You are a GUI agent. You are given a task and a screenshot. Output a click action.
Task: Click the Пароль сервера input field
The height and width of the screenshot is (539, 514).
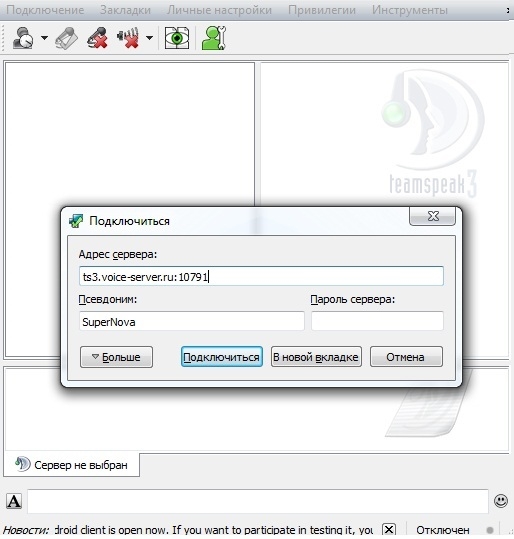(377, 321)
